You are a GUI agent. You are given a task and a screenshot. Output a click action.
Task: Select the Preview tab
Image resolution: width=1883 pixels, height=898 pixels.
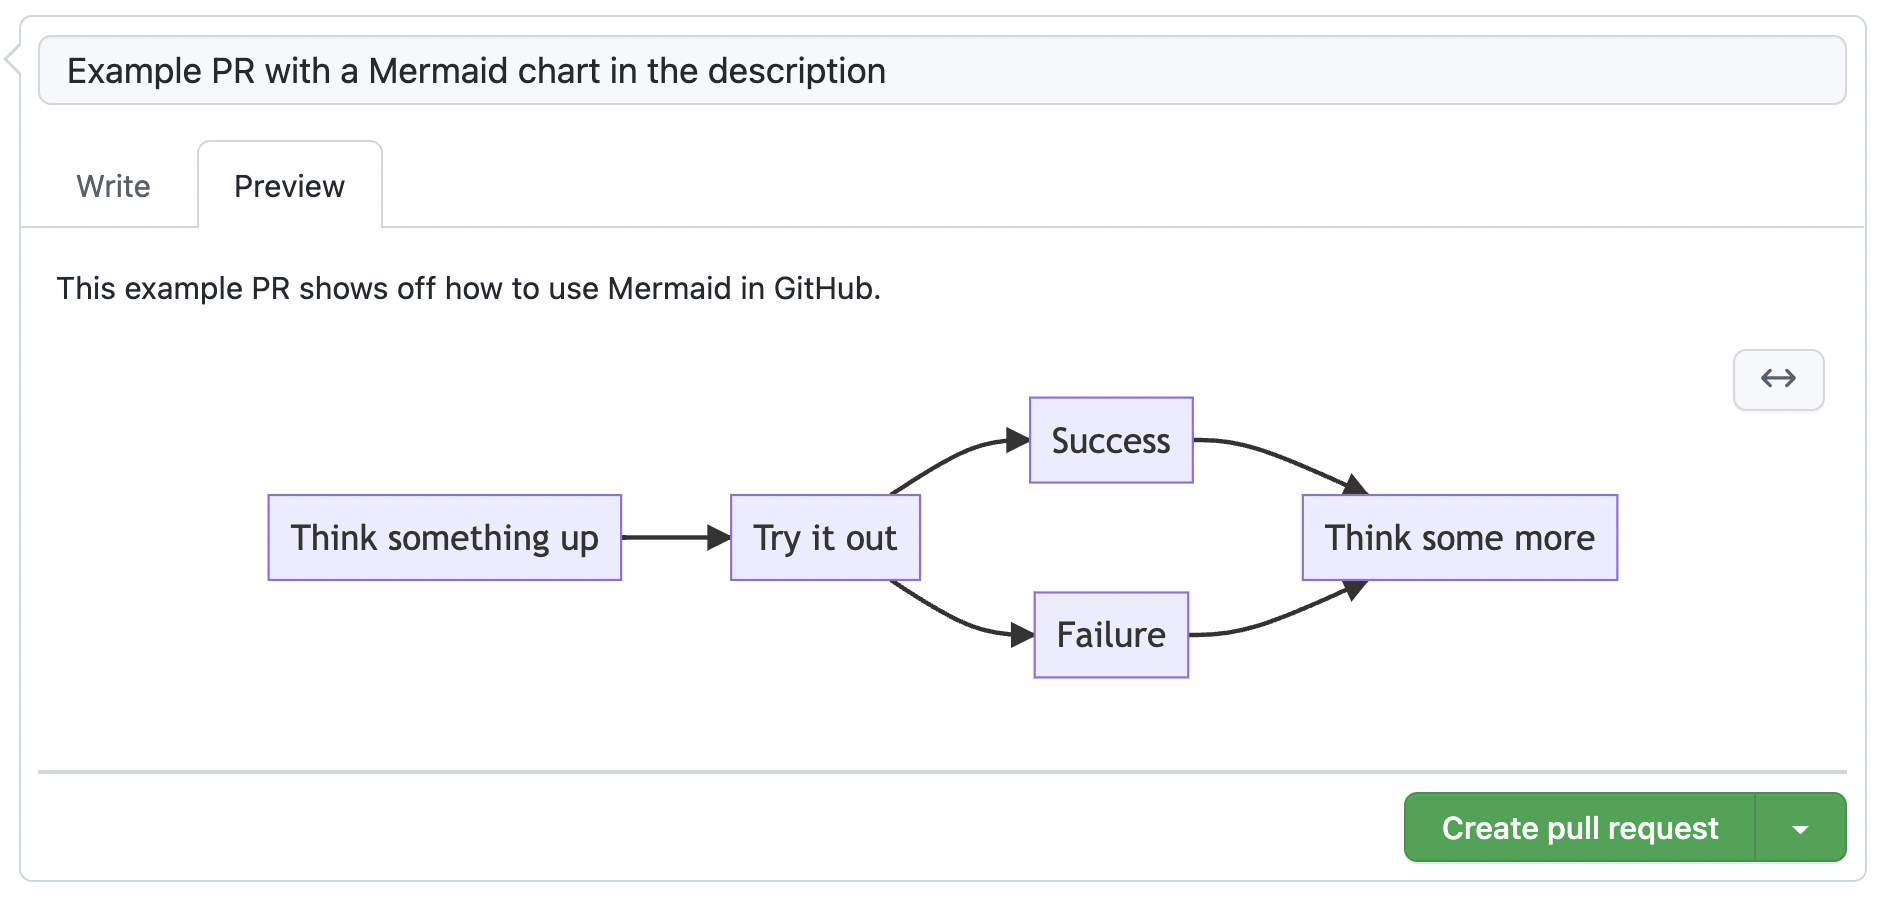tap(289, 186)
